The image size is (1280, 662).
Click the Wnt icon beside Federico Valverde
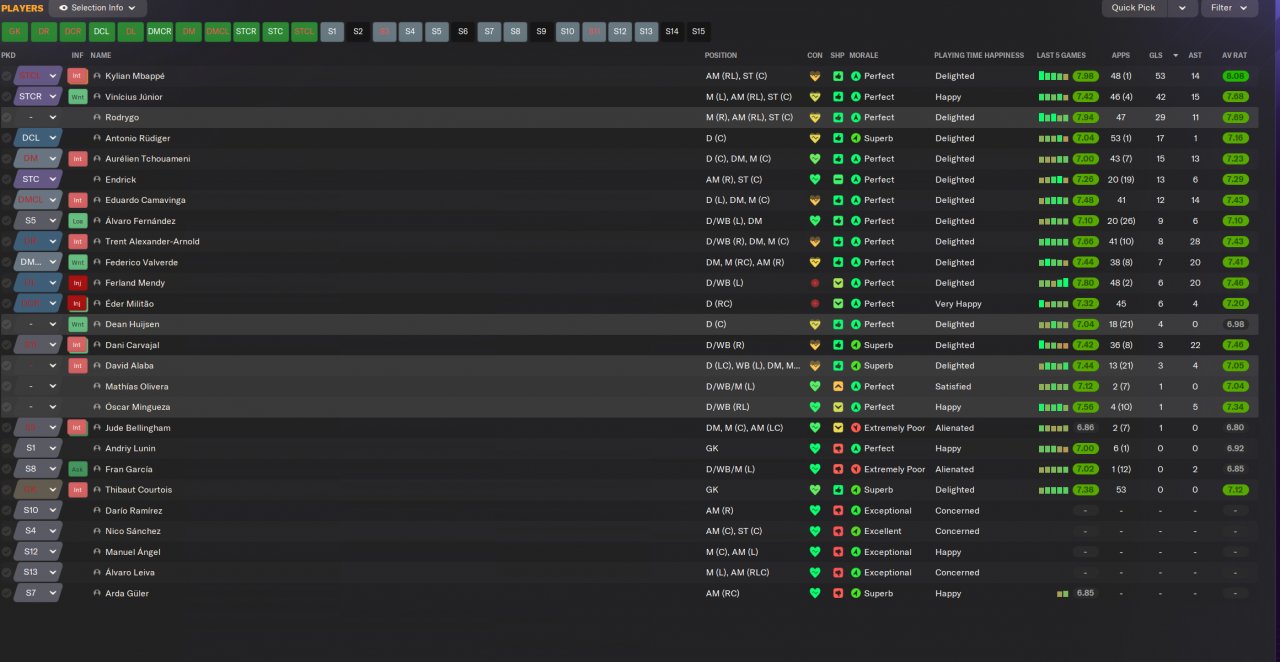77,262
